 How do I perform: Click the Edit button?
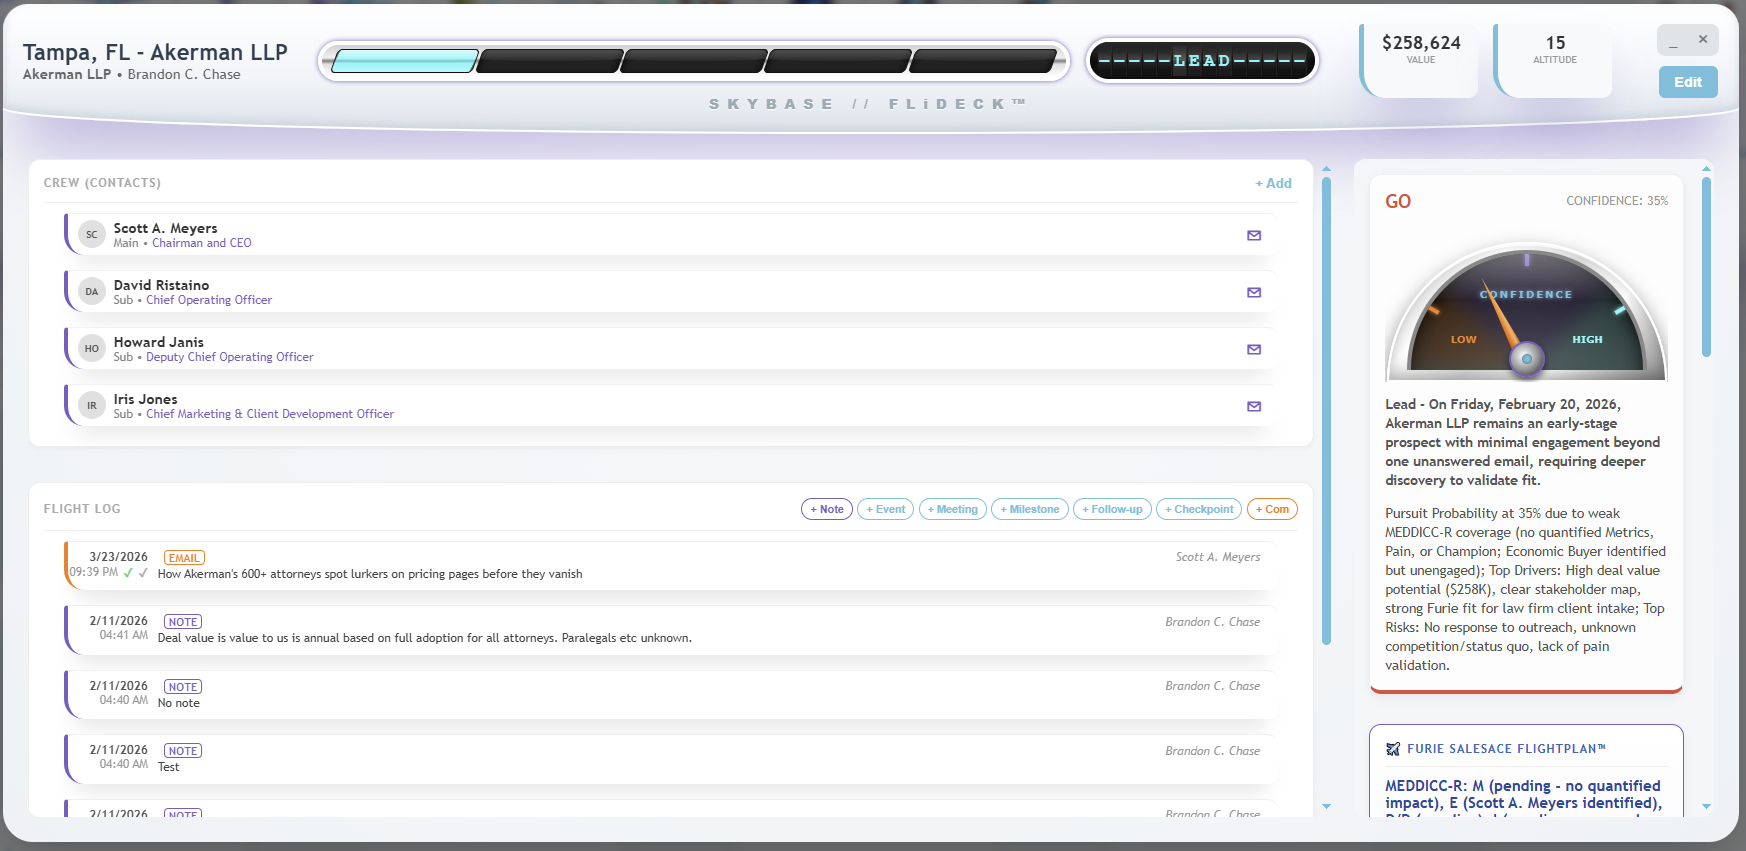[1688, 82]
